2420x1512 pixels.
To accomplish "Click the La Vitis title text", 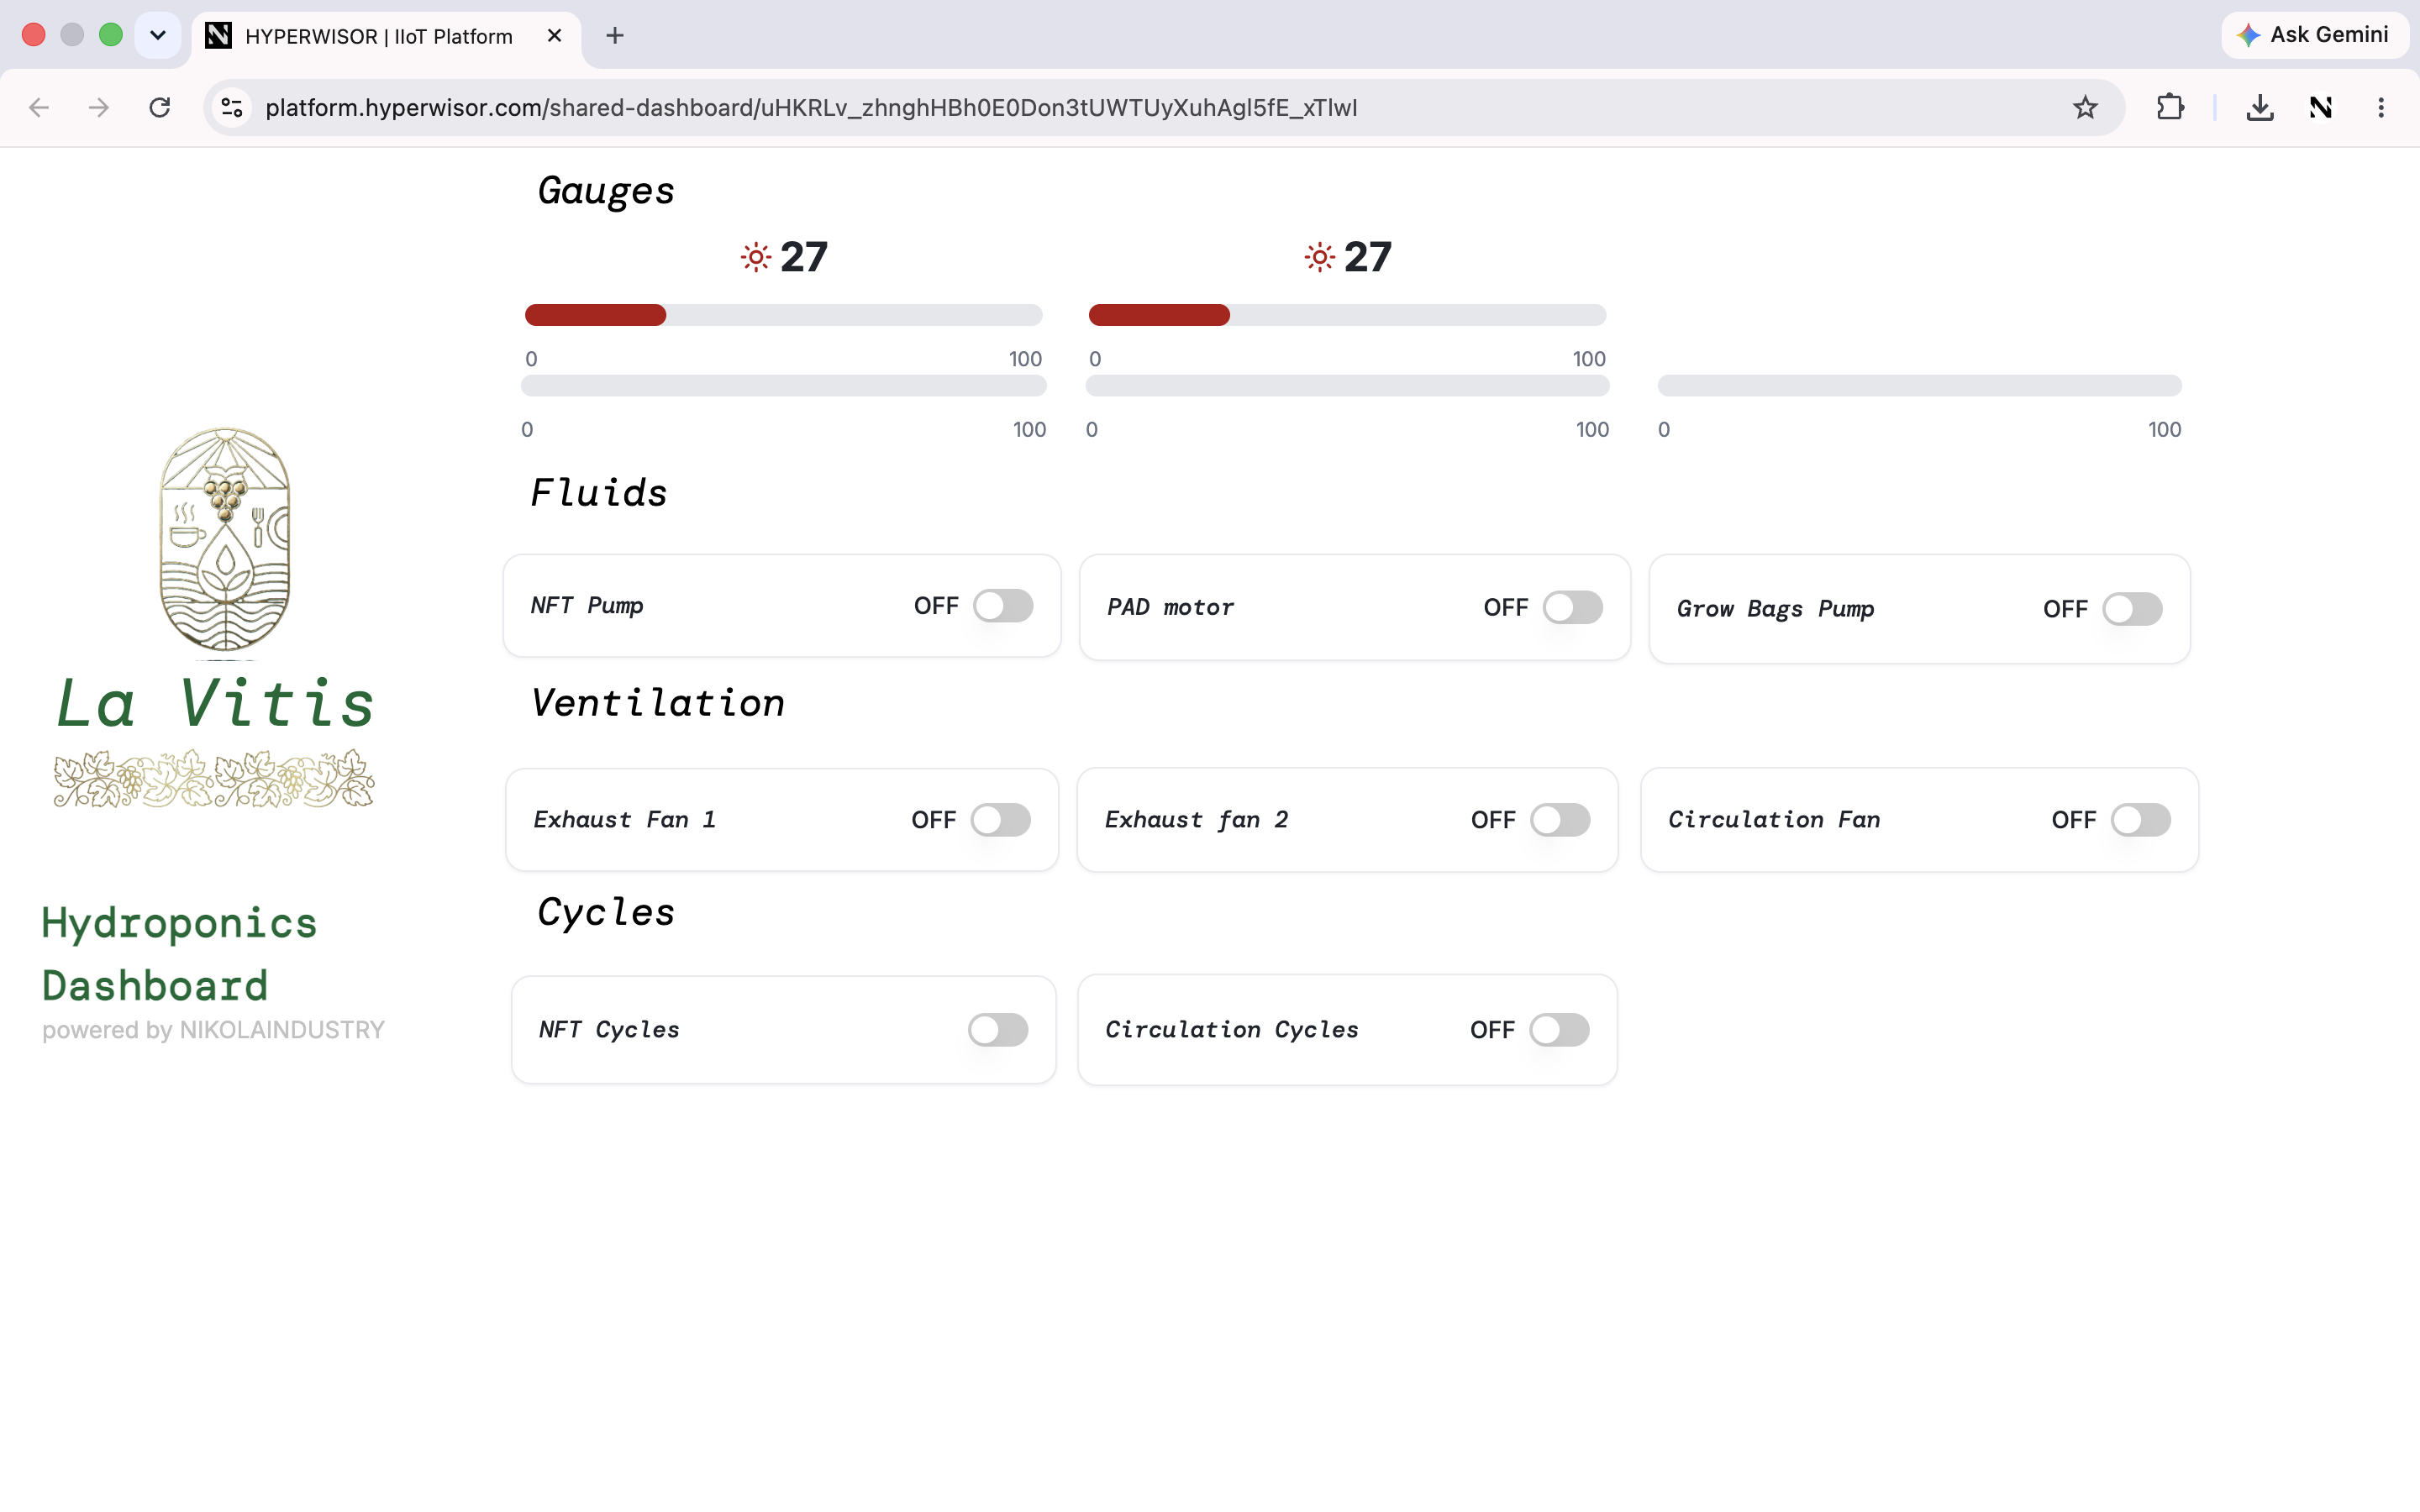I will (x=215, y=703).
